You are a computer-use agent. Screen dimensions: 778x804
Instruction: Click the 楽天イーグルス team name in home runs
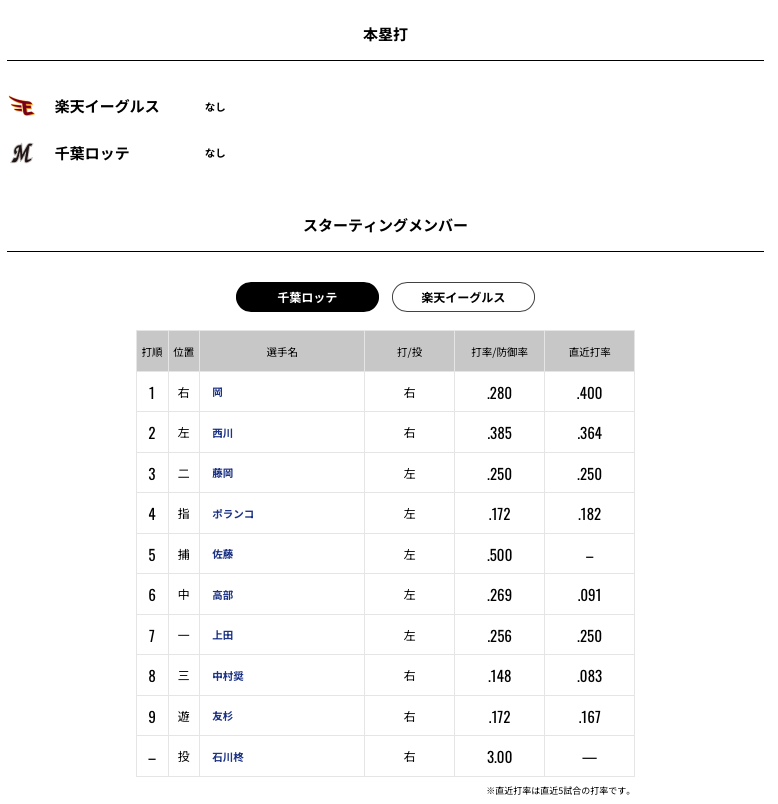[x=107, y=106]
